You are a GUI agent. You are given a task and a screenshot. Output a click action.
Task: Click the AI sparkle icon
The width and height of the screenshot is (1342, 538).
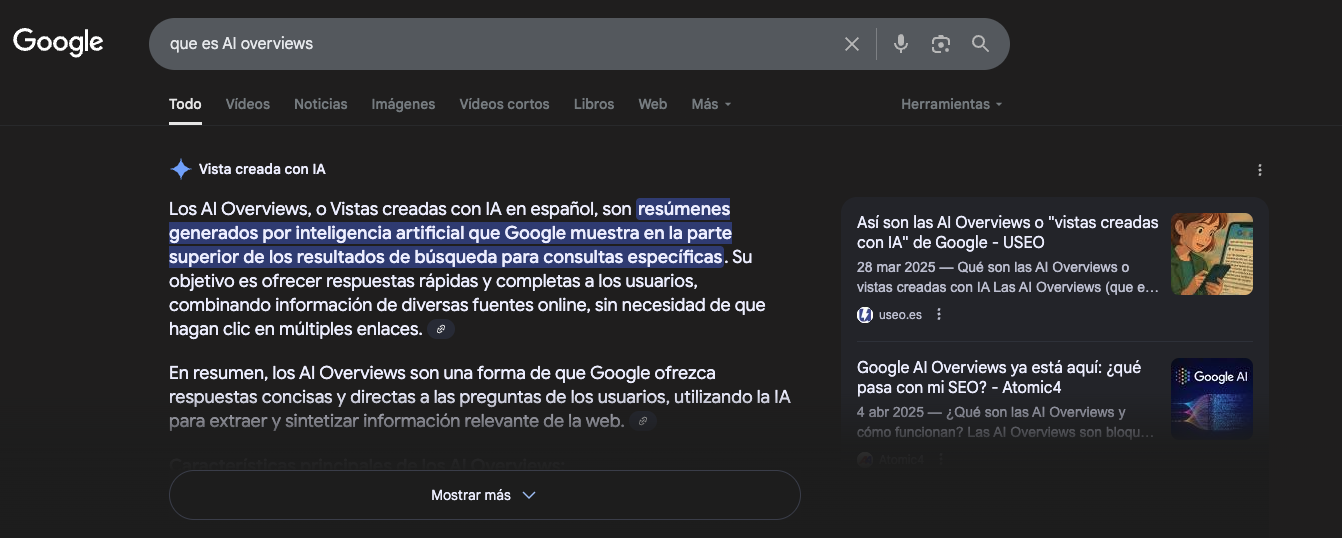click(180, 169)
